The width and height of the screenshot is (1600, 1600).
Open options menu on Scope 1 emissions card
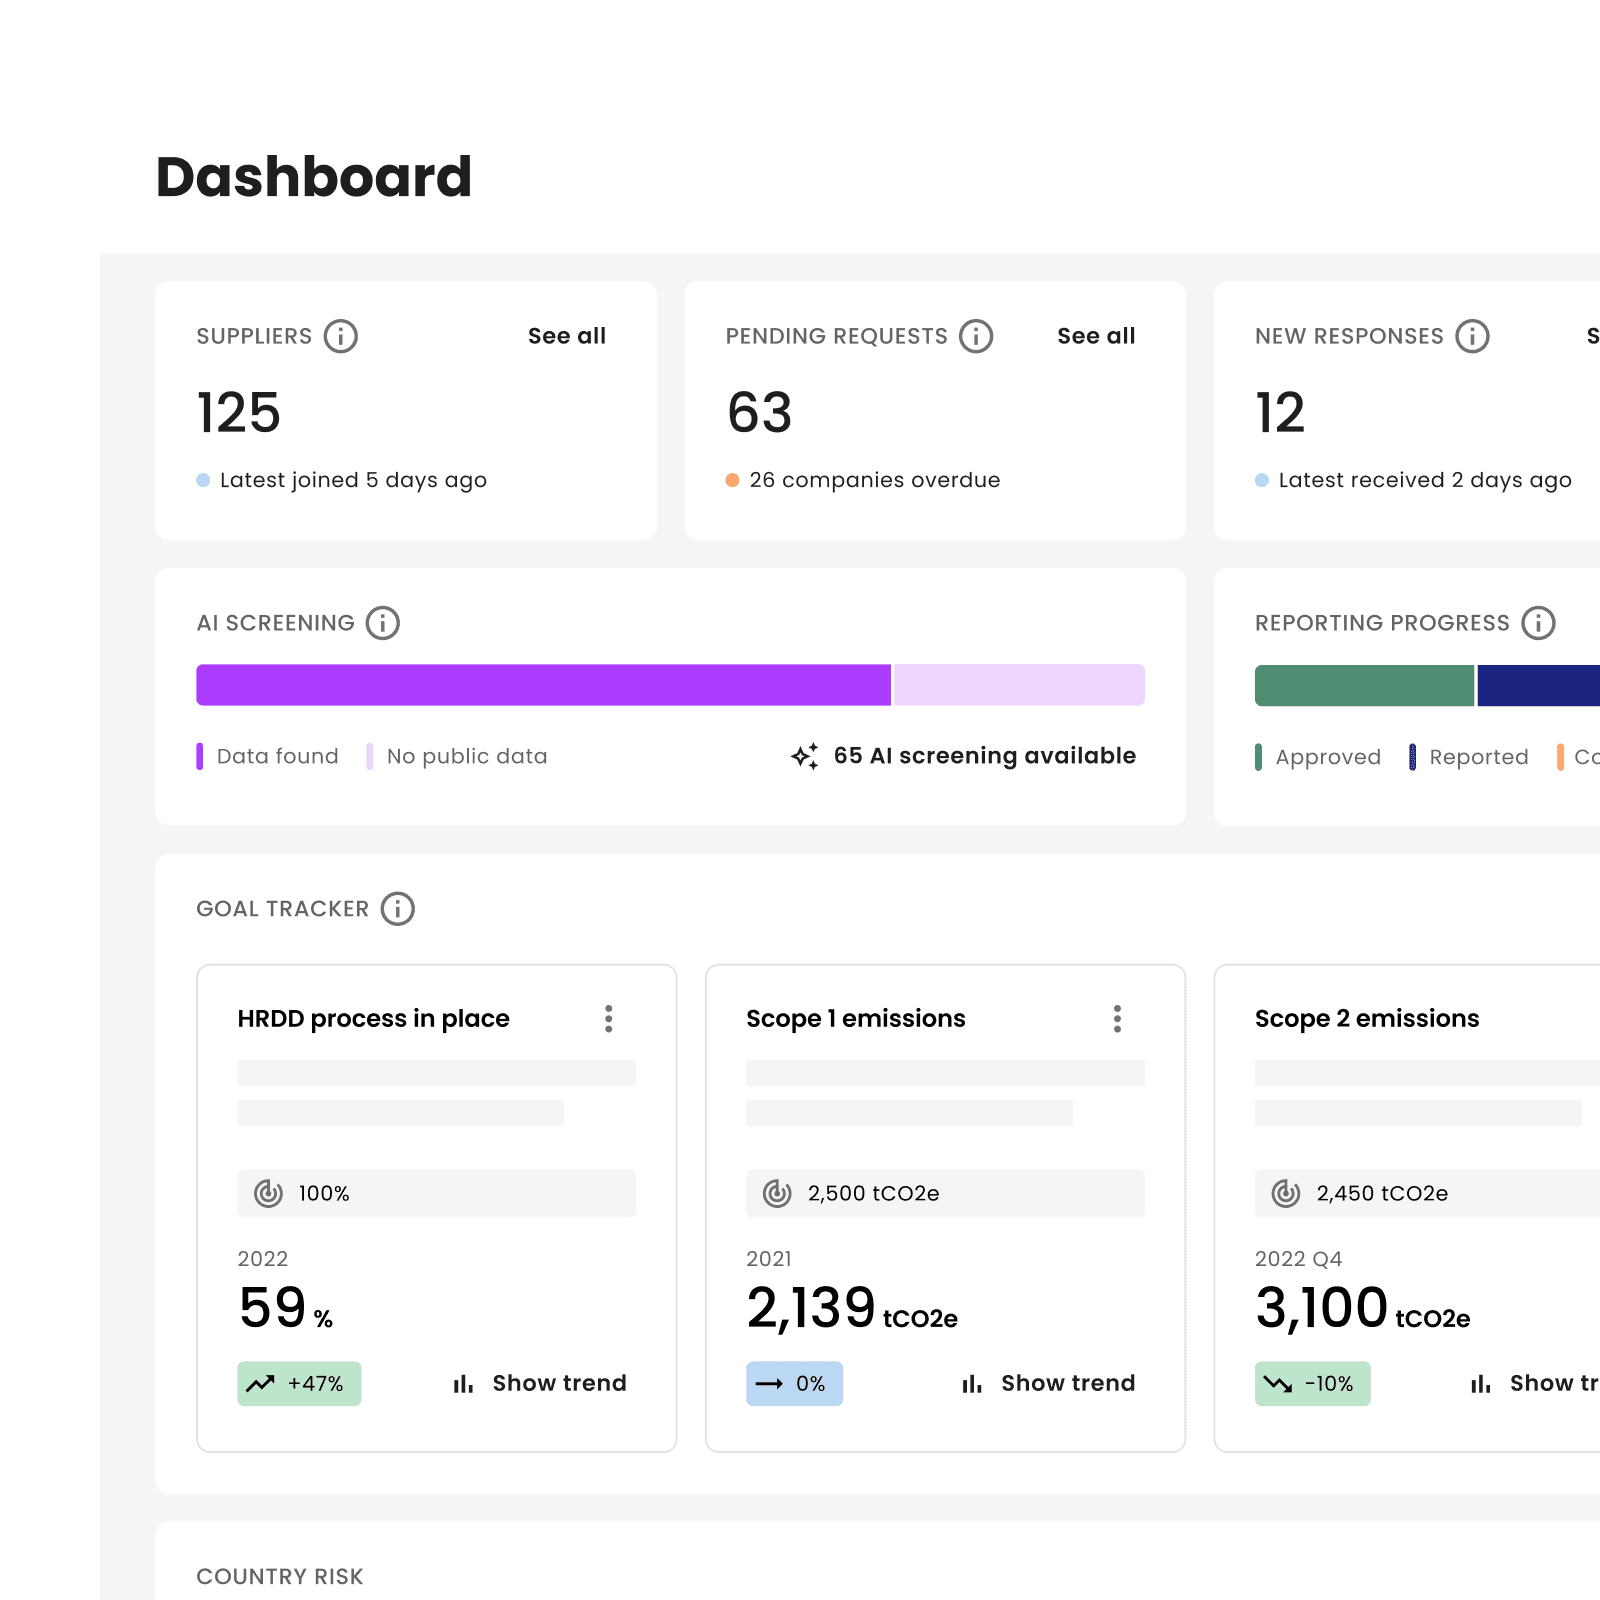(x=1117, y=1018)
